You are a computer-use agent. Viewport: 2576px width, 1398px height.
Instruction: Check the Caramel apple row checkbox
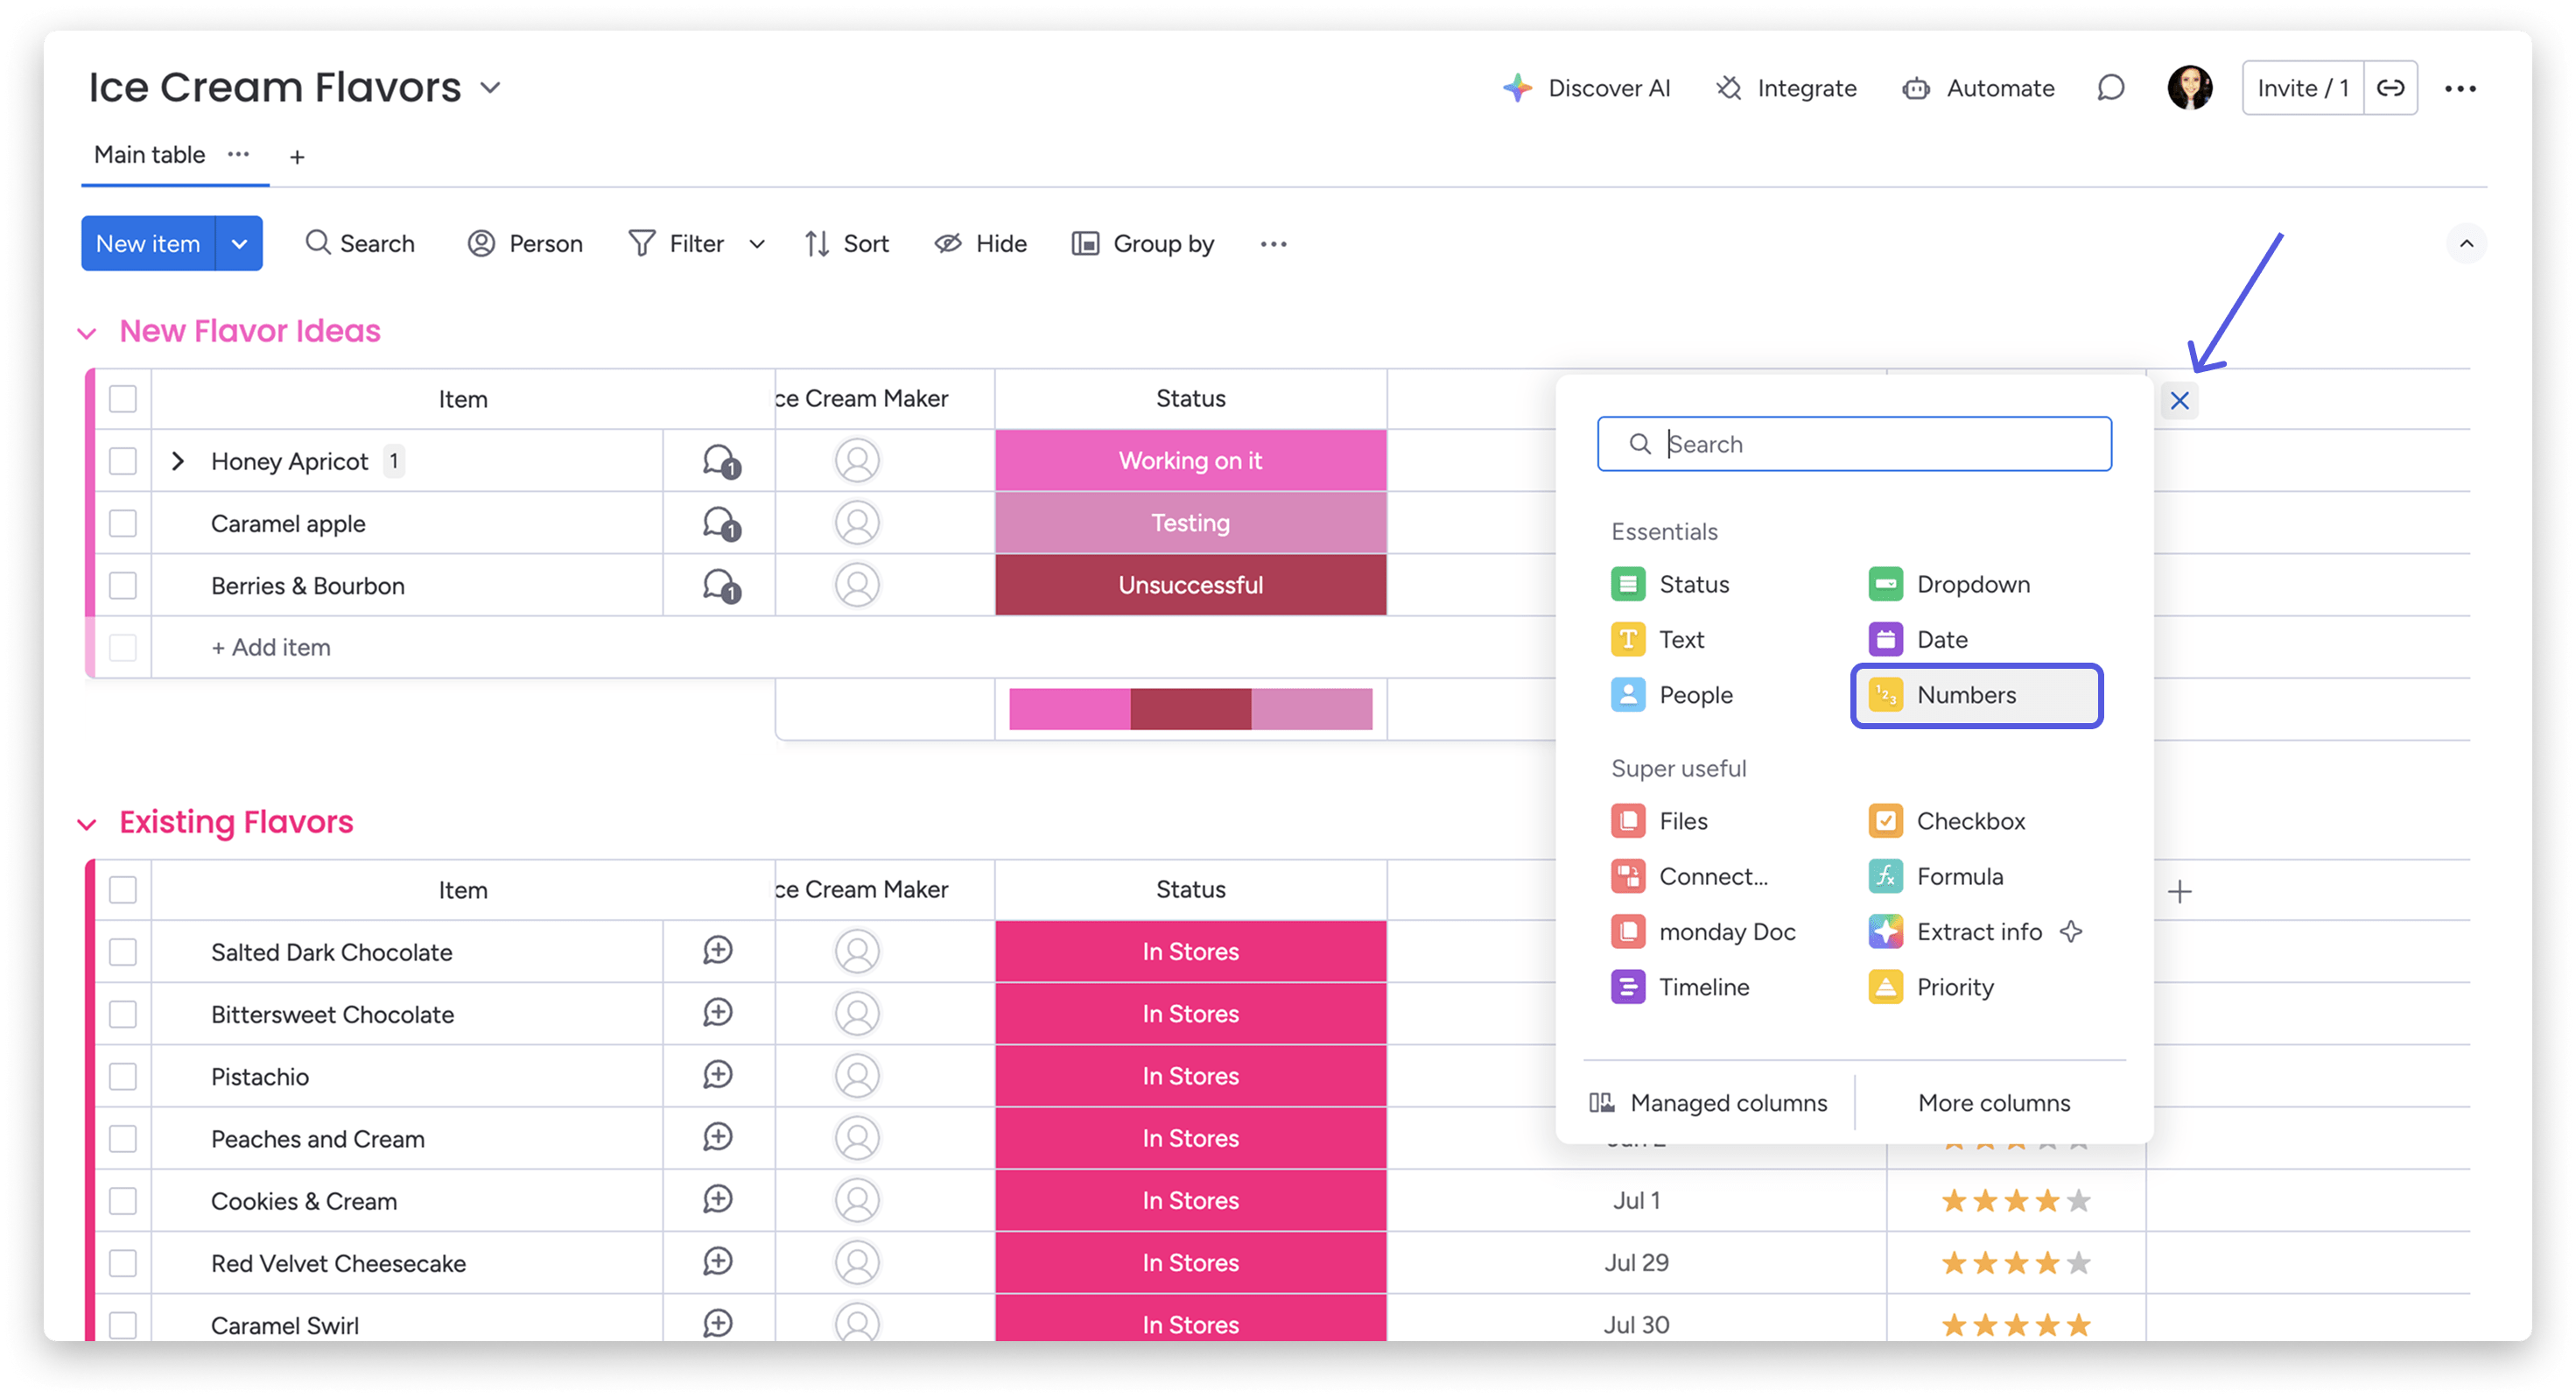(123, 523)
